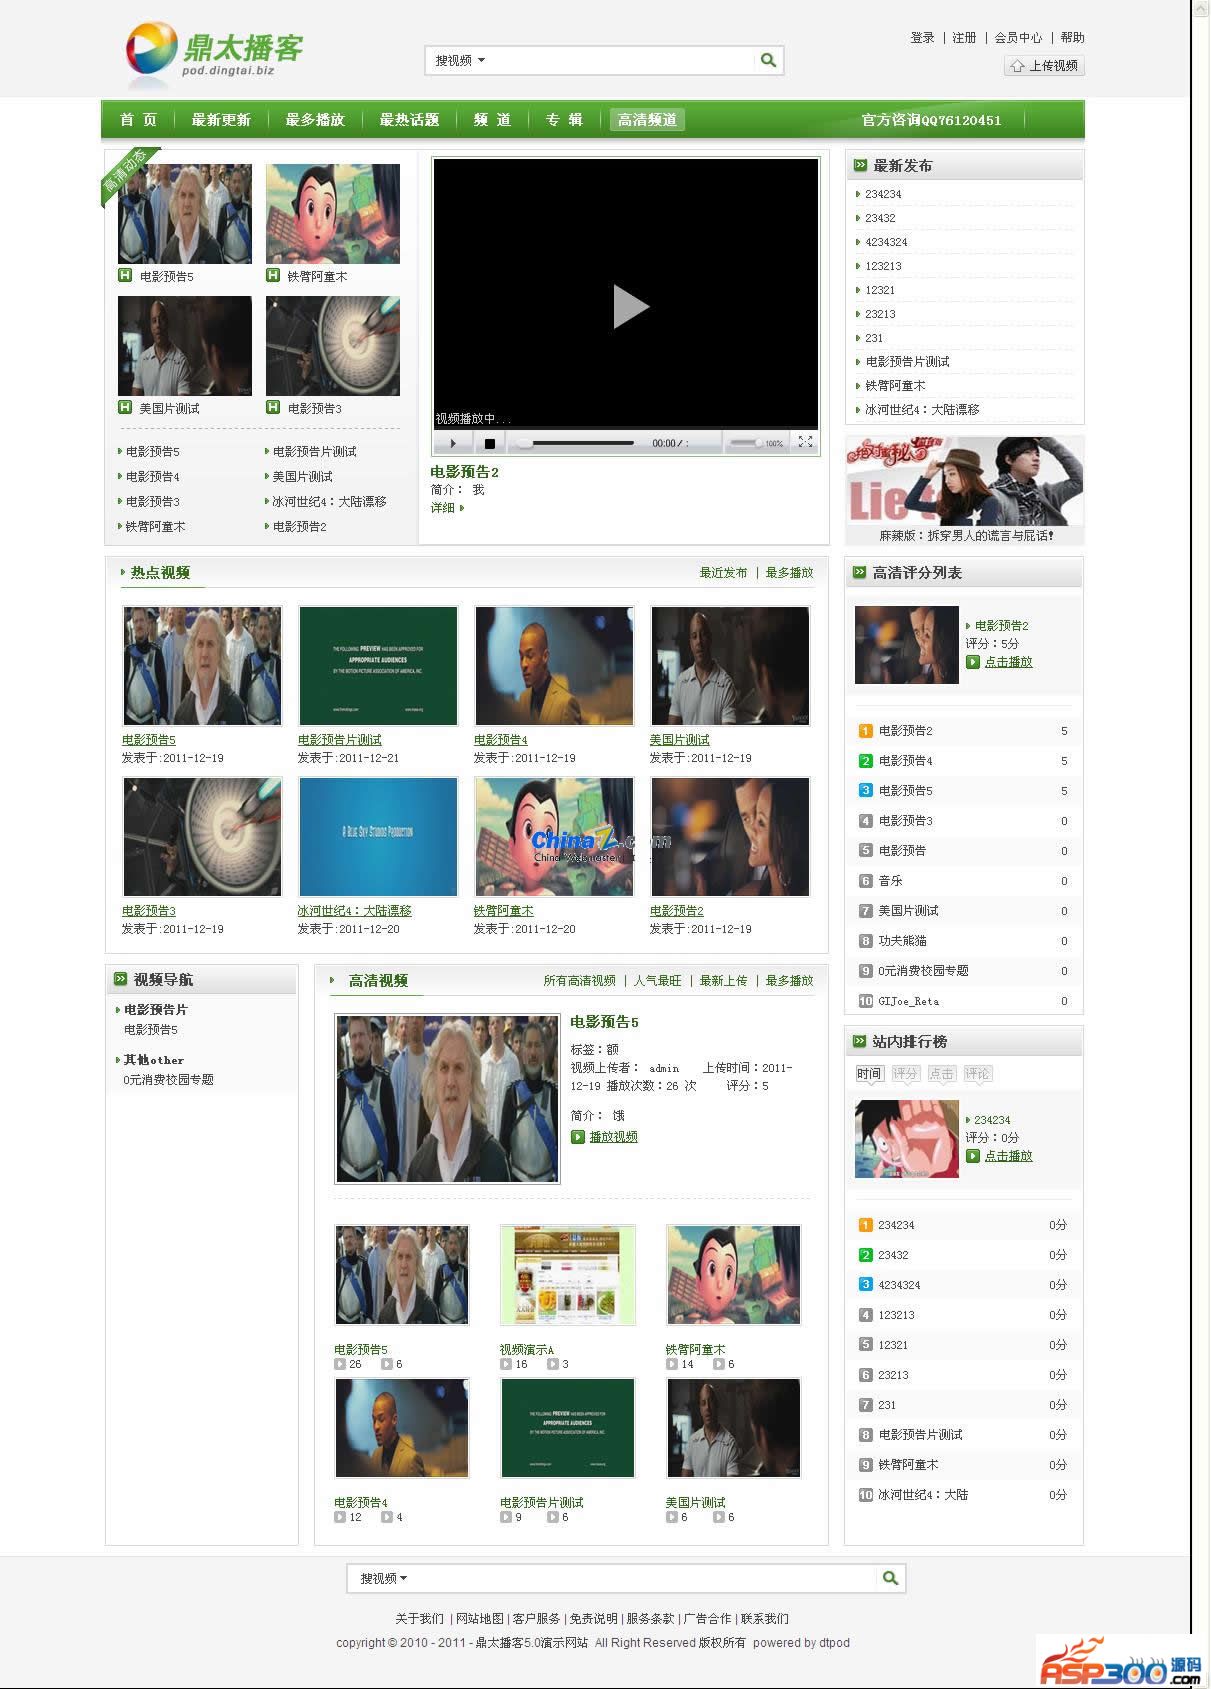The width and height of the screenshot is (1211, 1689).
Task: Switch ranking to the 点击 tab
Action: (941, 1074)
